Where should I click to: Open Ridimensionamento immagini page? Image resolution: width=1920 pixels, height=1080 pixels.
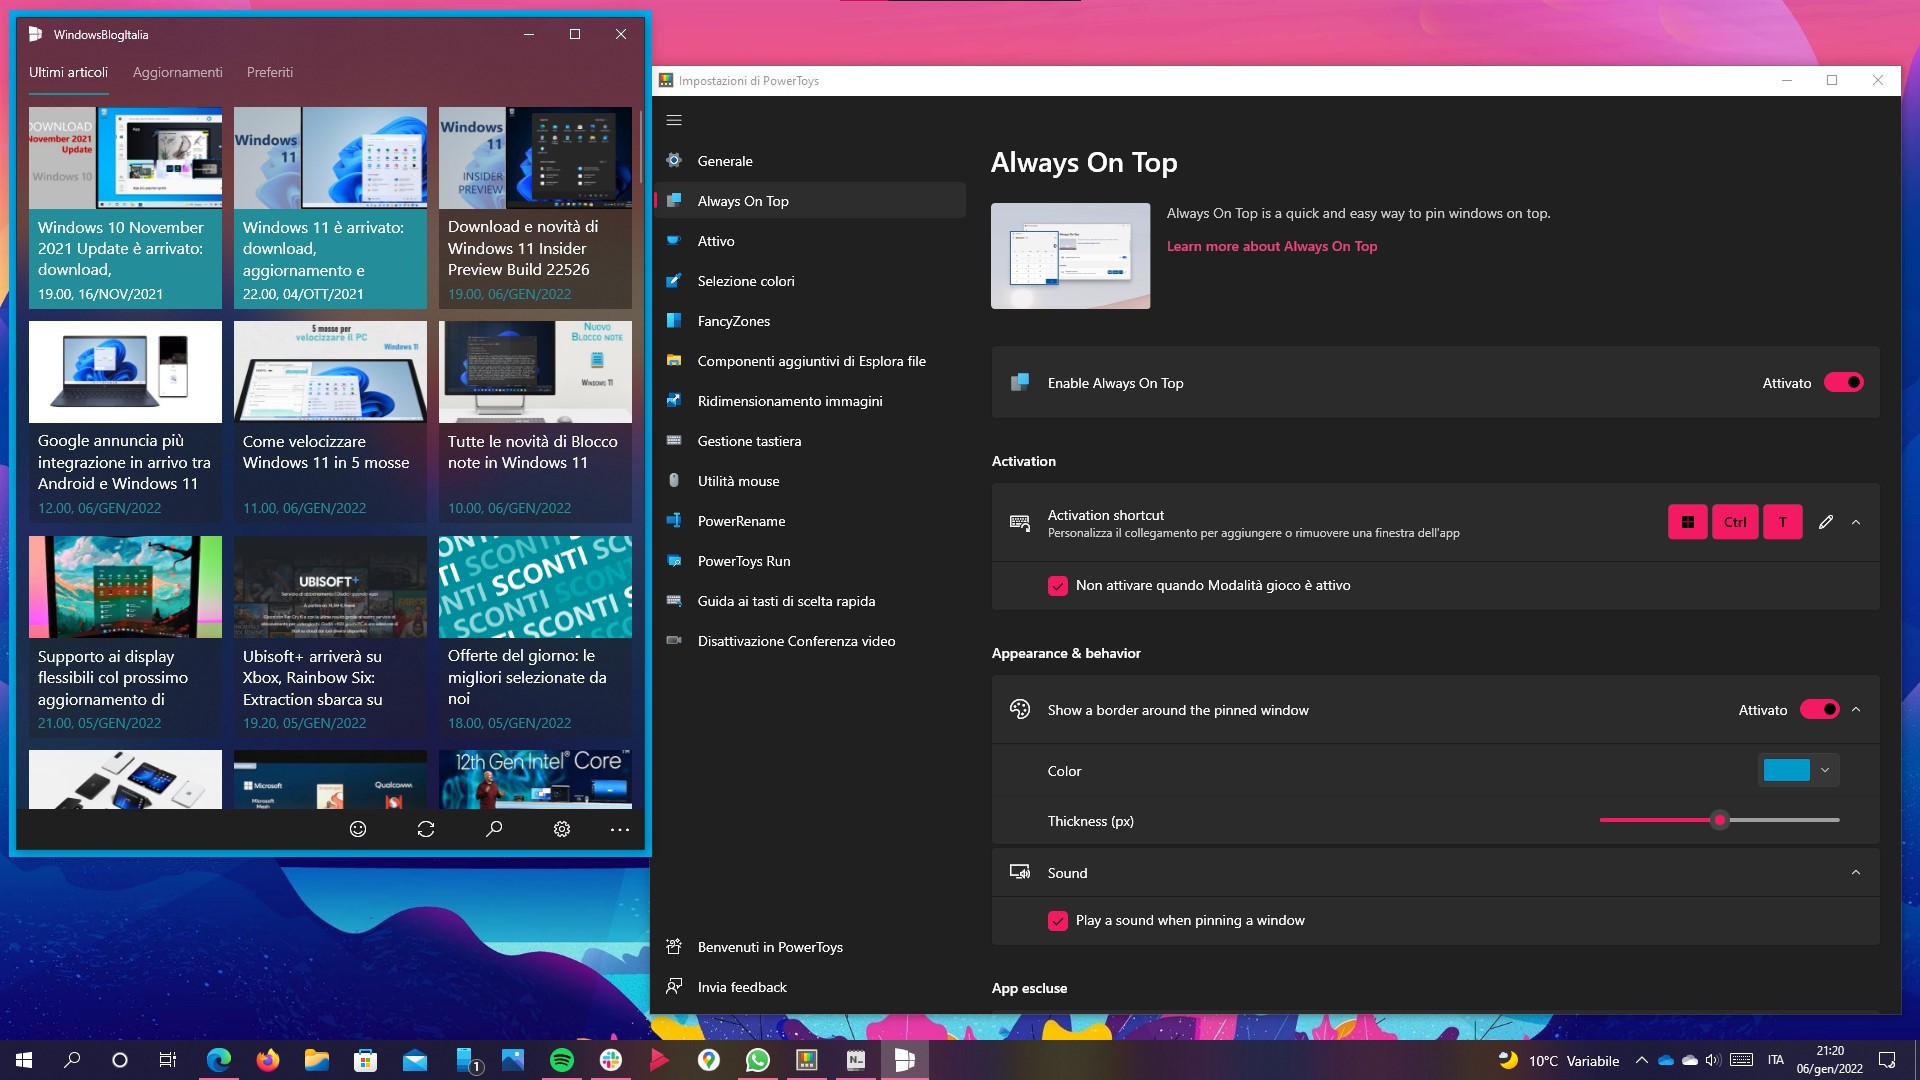[810, 401]
